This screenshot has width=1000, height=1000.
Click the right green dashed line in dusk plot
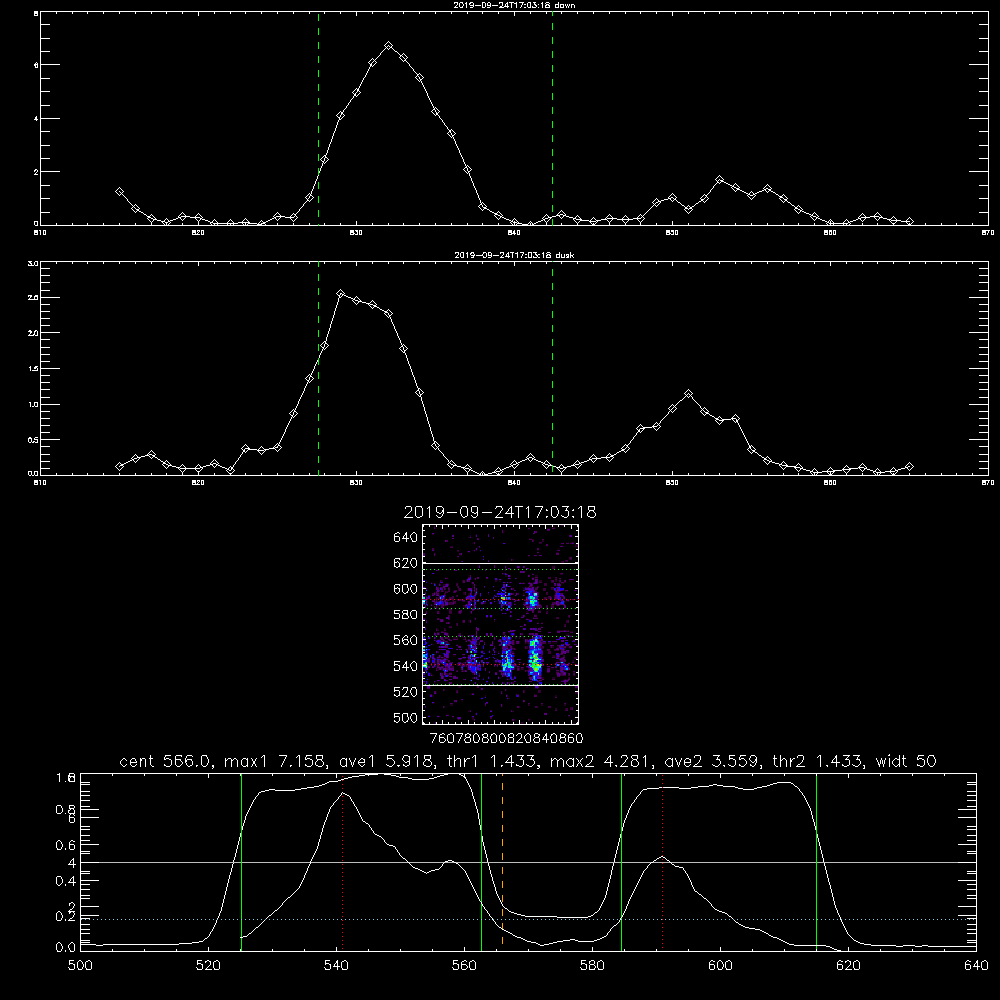click(x=552, y=369)
